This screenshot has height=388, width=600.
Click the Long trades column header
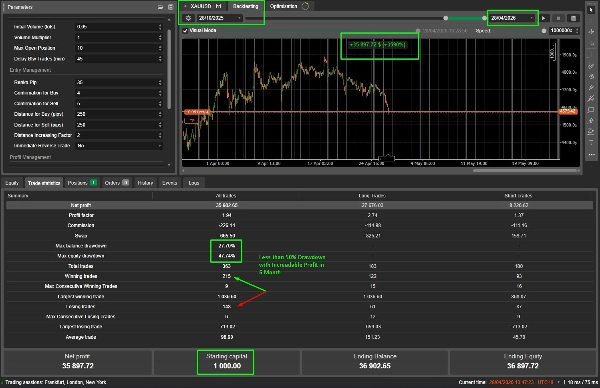tap(372, 196)
